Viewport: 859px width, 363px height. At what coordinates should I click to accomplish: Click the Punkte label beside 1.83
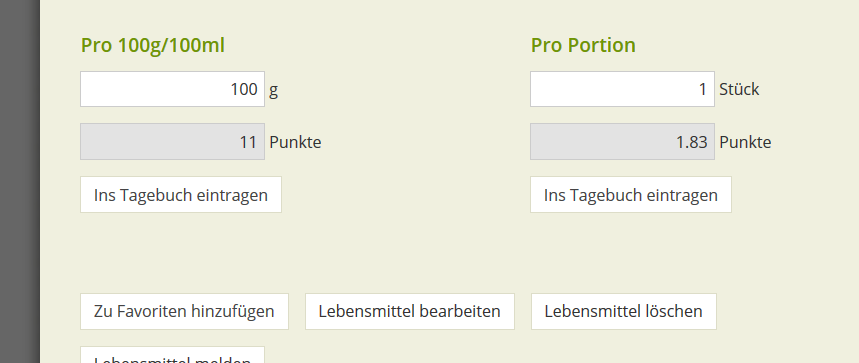click(745, 142)
